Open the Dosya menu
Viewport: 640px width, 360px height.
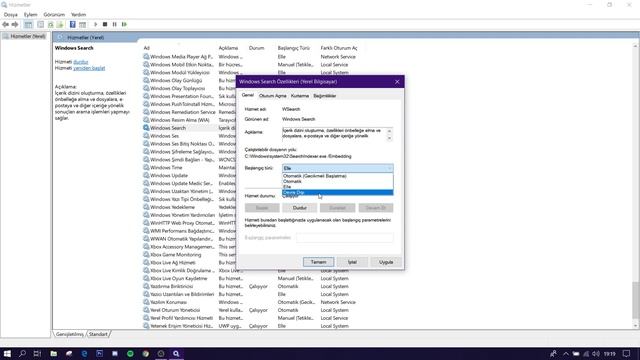[x=11, y=14]
